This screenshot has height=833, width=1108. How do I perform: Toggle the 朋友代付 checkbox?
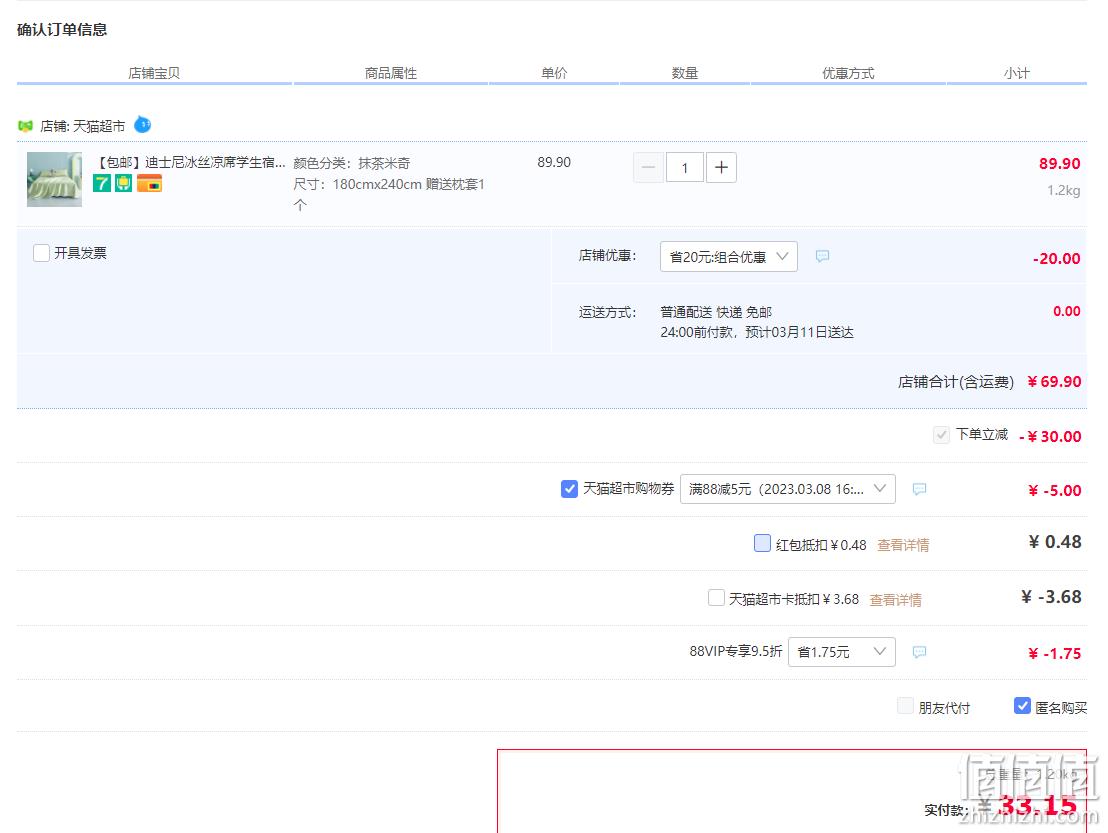[905, 706]
